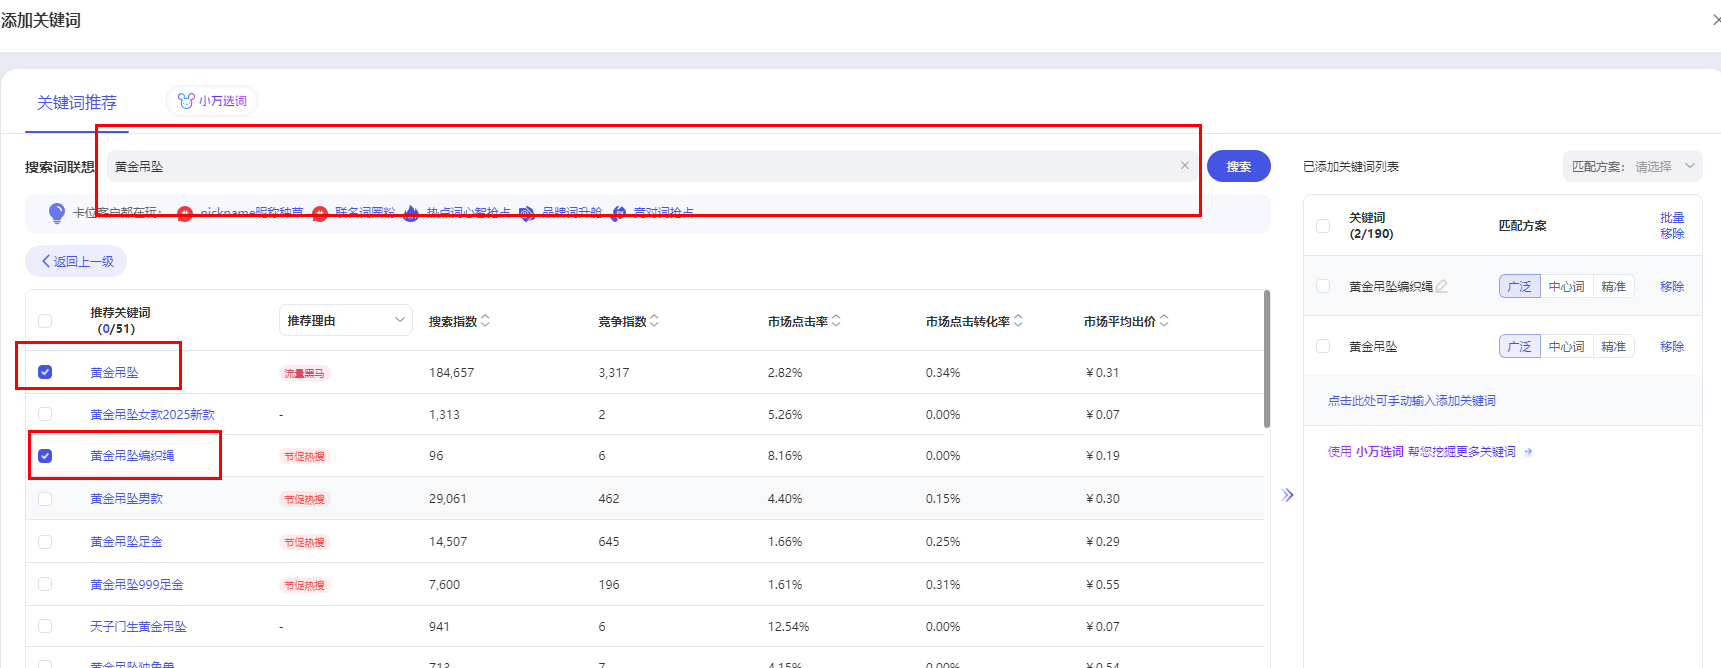Clear the search input with the X icon
Screen dimensions: 1721x668
pyautogui.click(x=1184, y=166)
